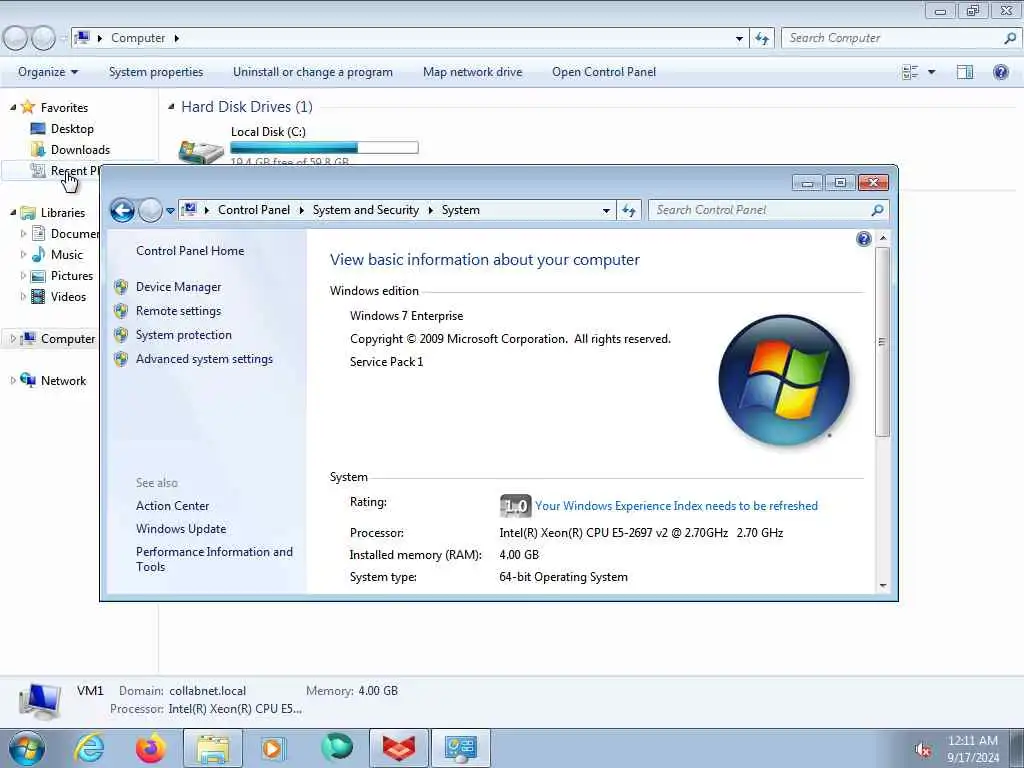Open the Organize dropdown menu
The image size is (1024, 768).
tap(48, 72)
